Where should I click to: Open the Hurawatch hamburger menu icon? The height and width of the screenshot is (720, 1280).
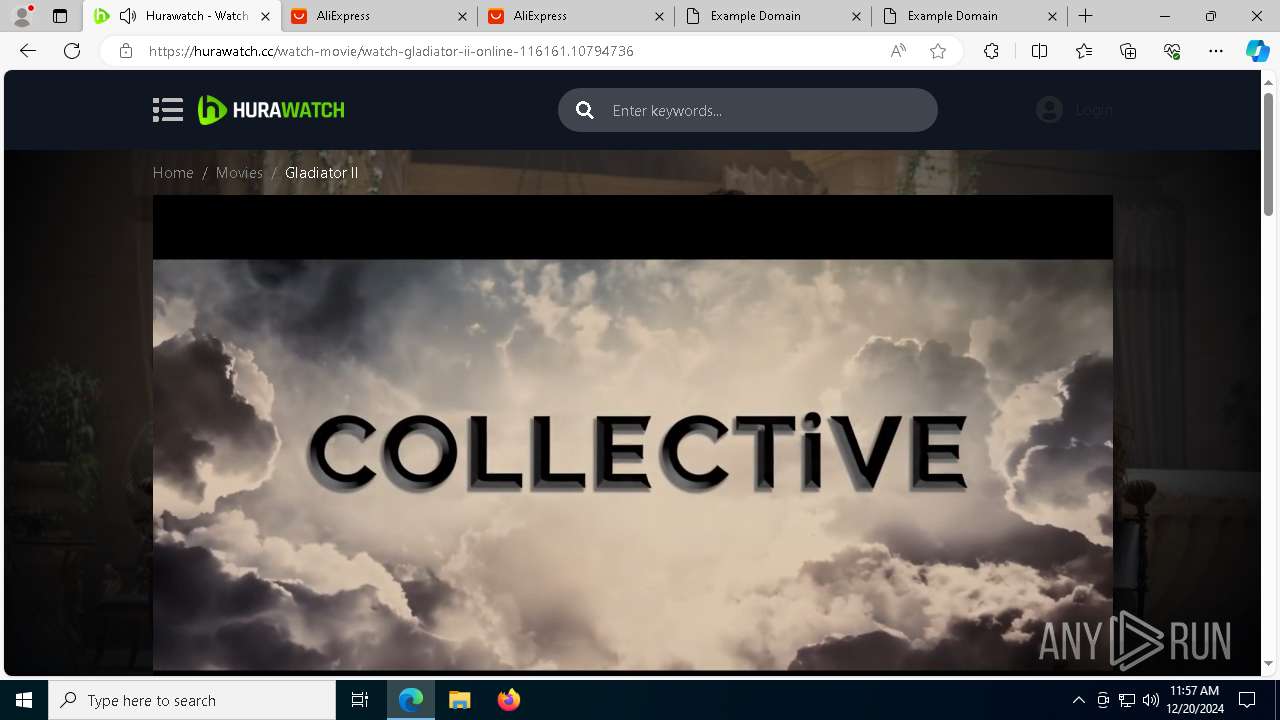167,110
